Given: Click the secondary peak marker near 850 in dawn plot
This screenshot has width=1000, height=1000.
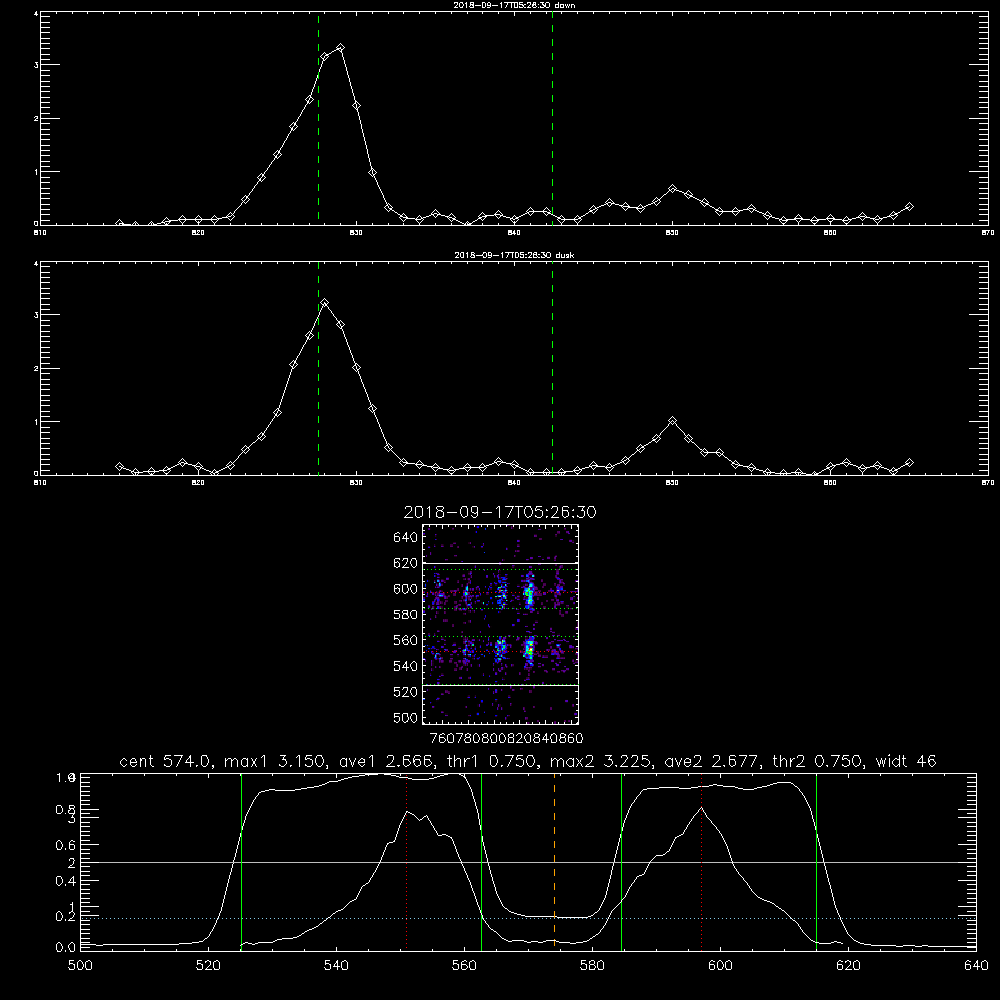Looking at the screenshot, I should [x=672, y=189].
